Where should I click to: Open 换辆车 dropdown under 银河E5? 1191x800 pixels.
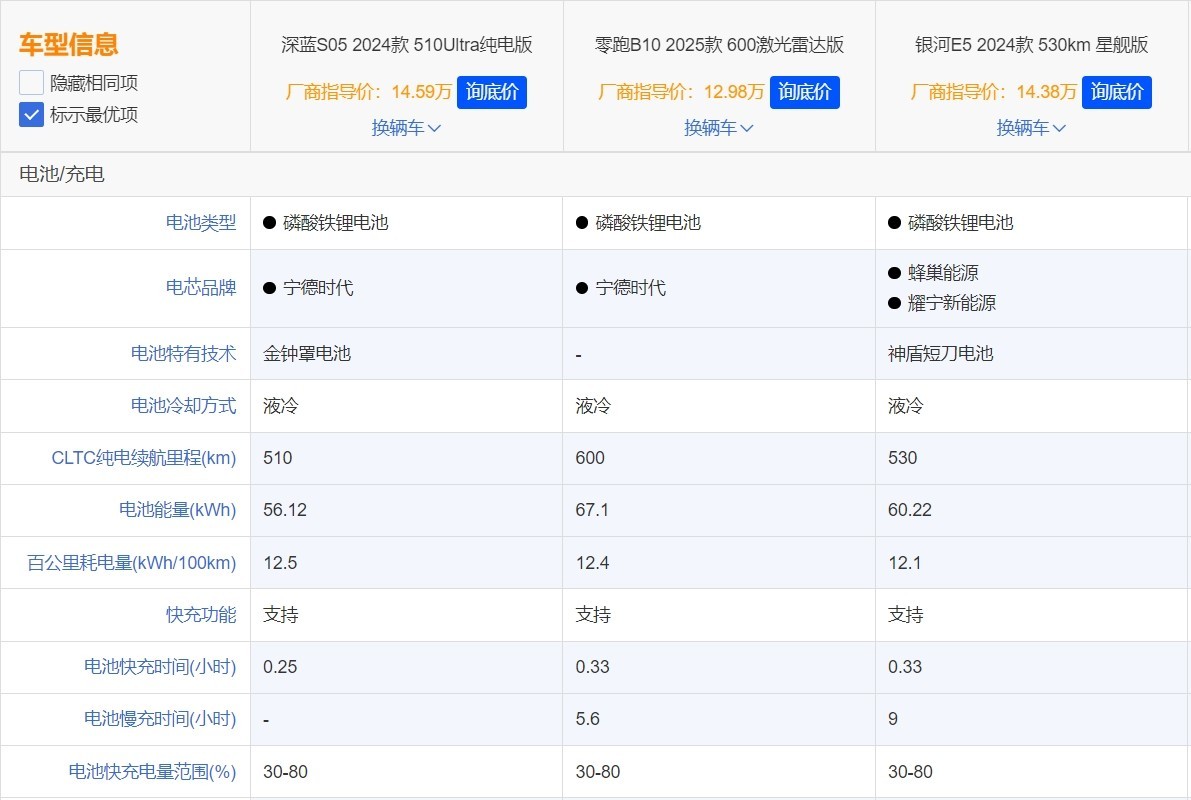(1031, 128)
